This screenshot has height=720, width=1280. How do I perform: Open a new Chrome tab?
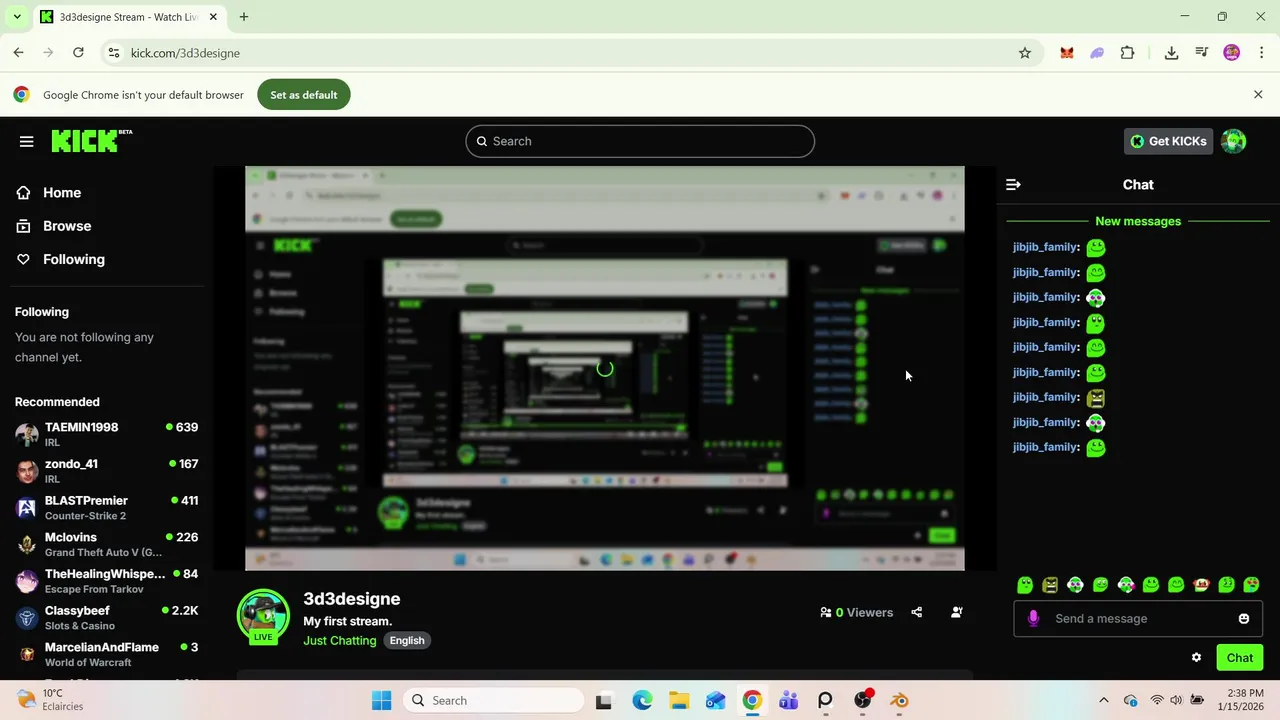click(x=244, y=17)
